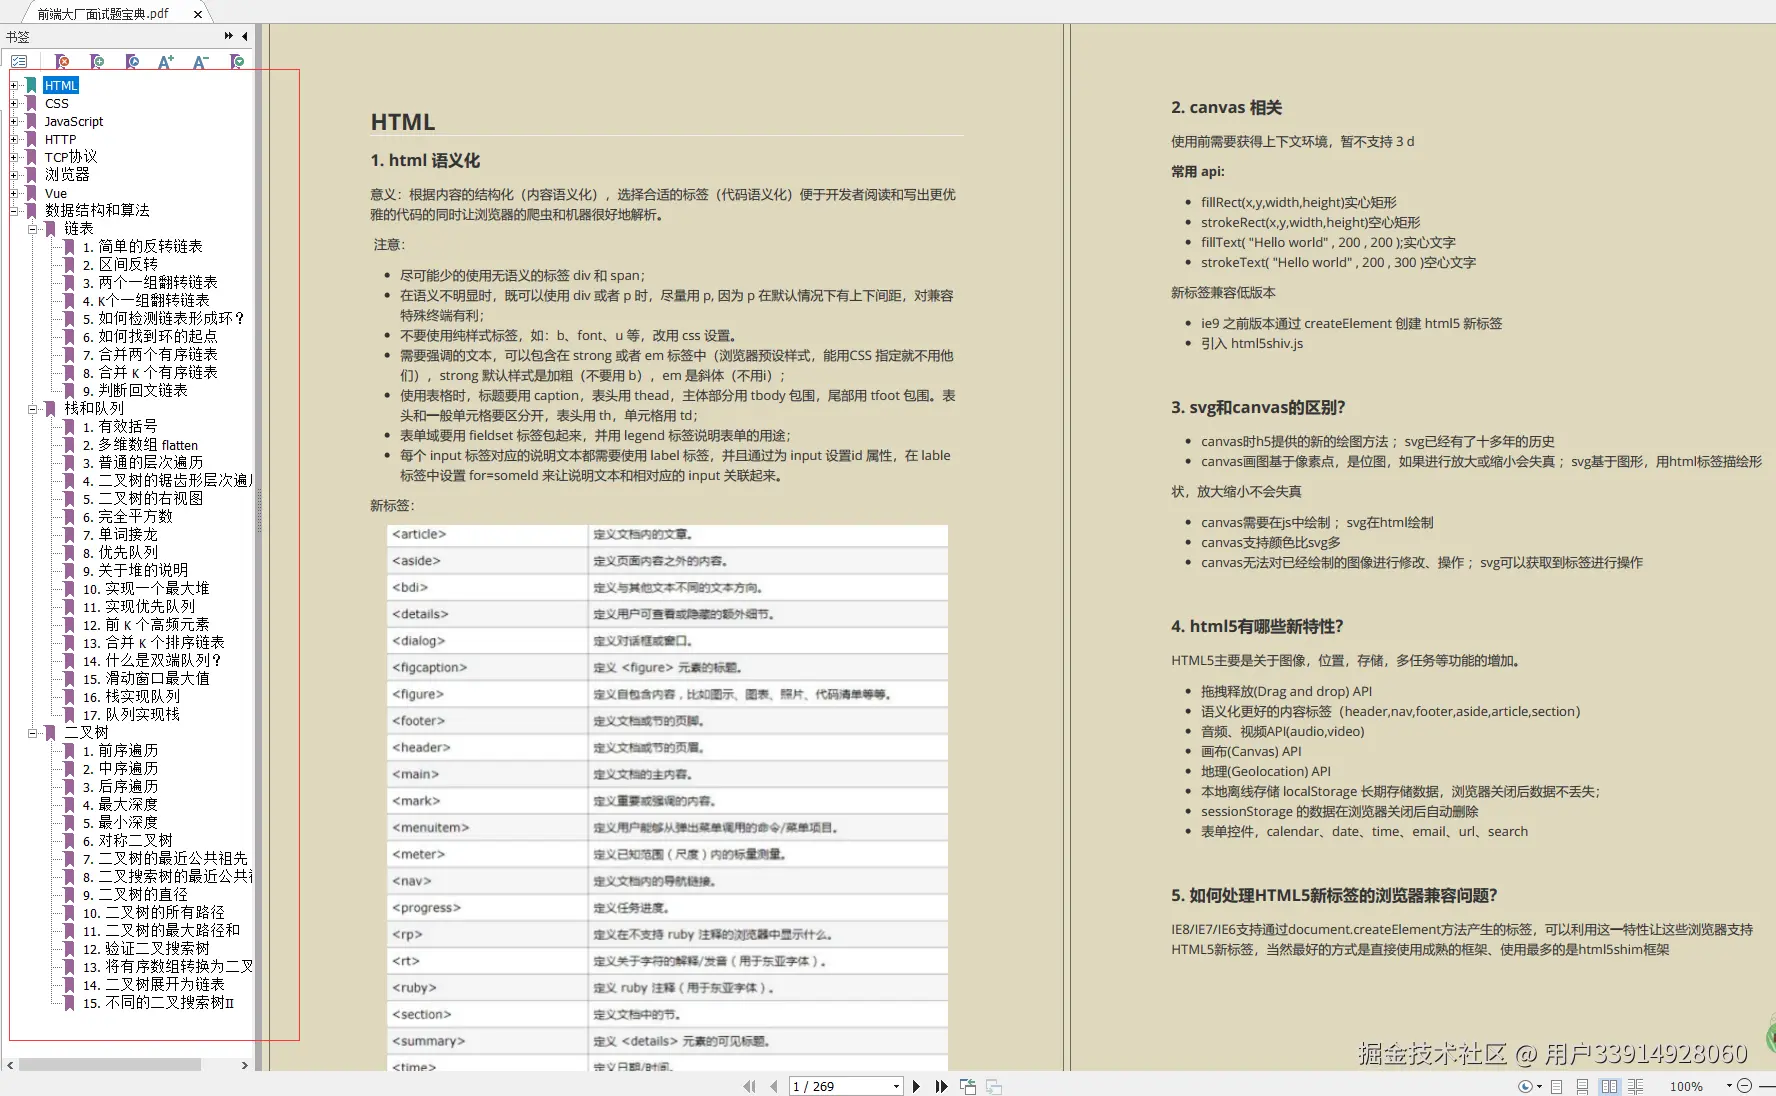This screenshot has width=1776, height=1096.
Task: Jump to bookmark 6. 对称二叉树
Action: [x=127, y=841]
